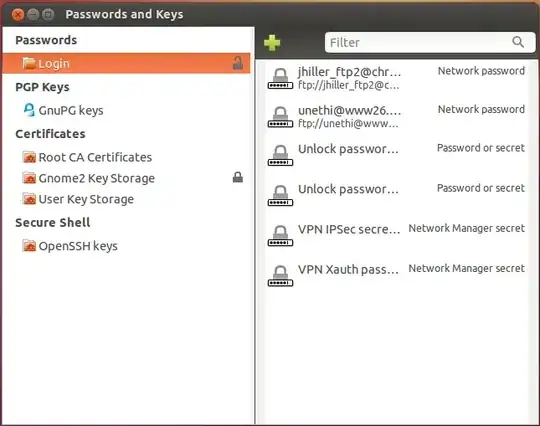Viewport: 540px width, 426px height.
Task: Click the GnuPG keys person-key icon
Action: [29, 110]
